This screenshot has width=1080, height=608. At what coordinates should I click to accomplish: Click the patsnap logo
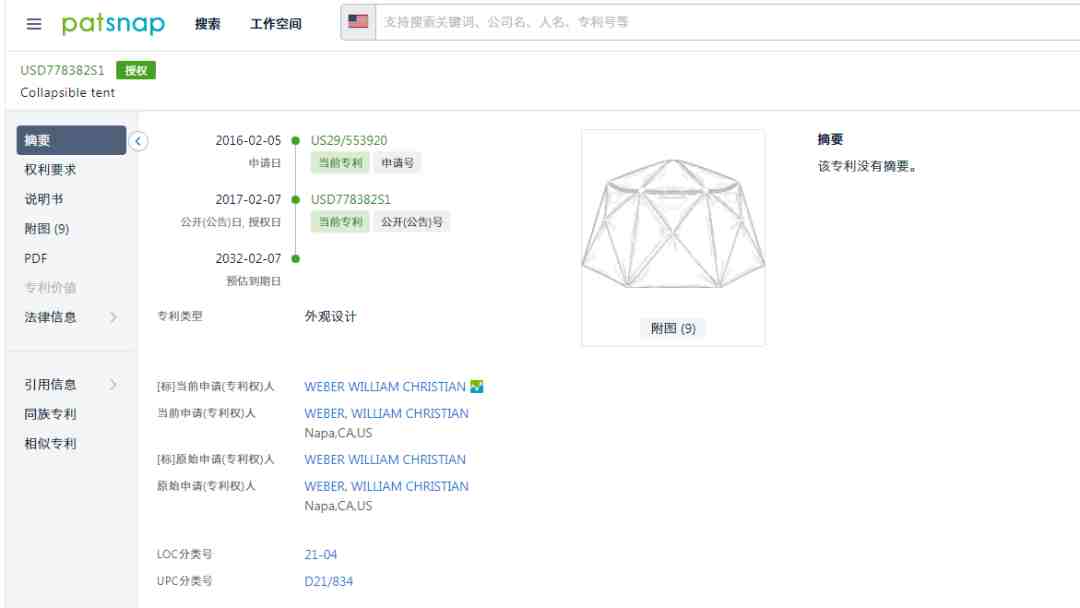click(114, 23)
